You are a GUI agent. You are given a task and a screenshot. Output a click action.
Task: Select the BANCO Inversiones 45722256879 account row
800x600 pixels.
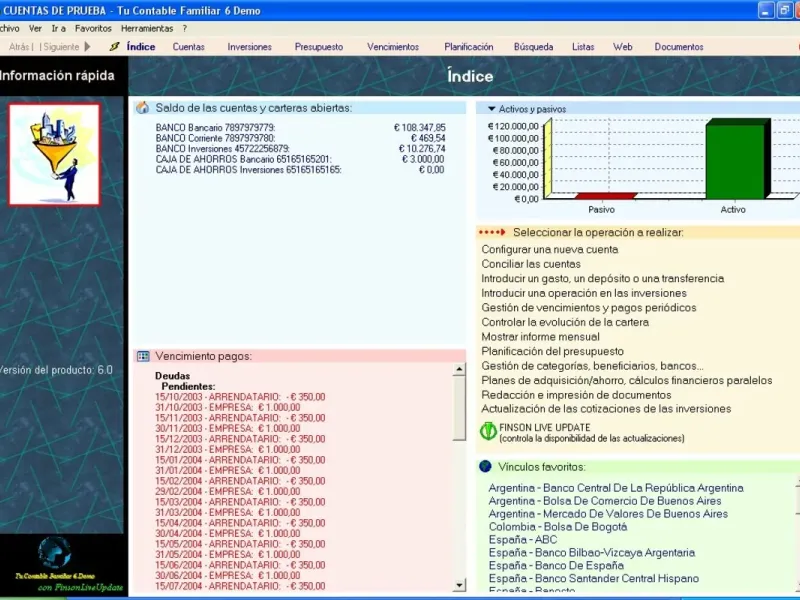pos(300,149)
